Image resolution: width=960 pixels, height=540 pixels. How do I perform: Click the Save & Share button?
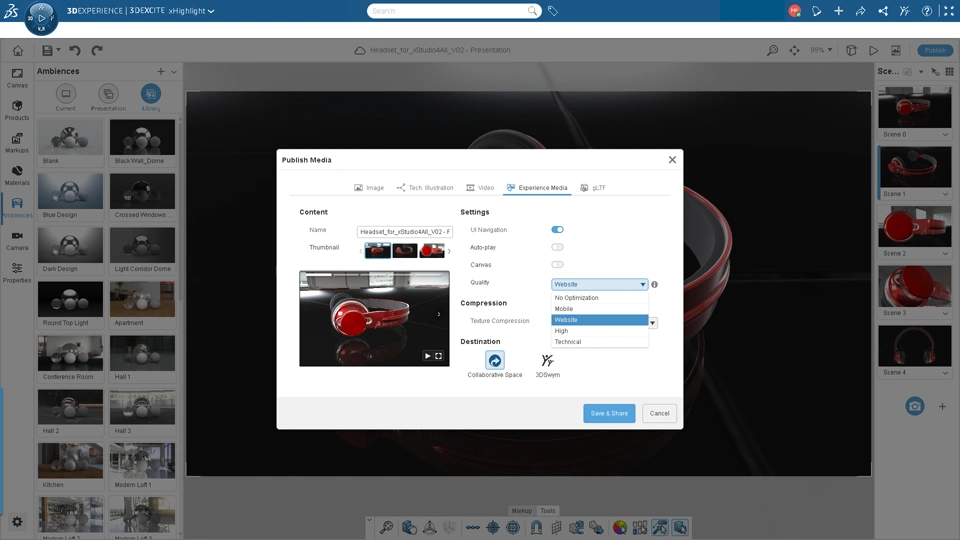click(x=609, y=413)
